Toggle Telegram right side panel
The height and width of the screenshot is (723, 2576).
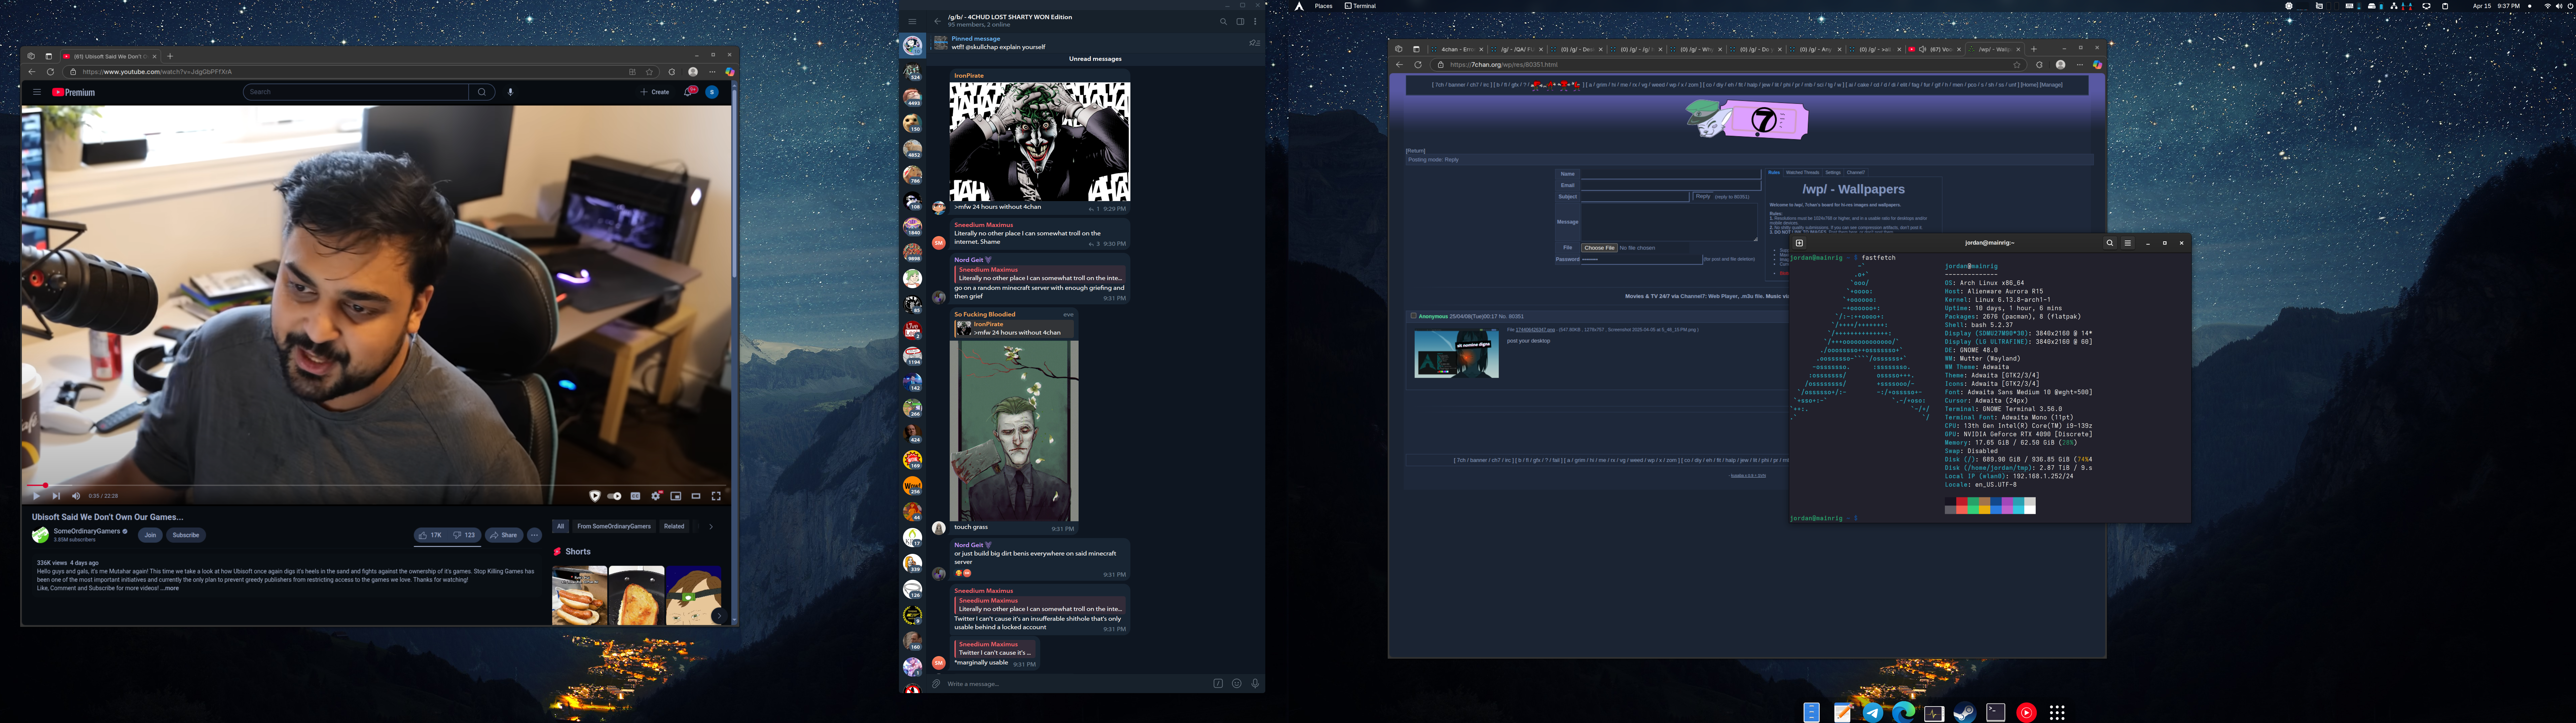(x=1240, y=21)
